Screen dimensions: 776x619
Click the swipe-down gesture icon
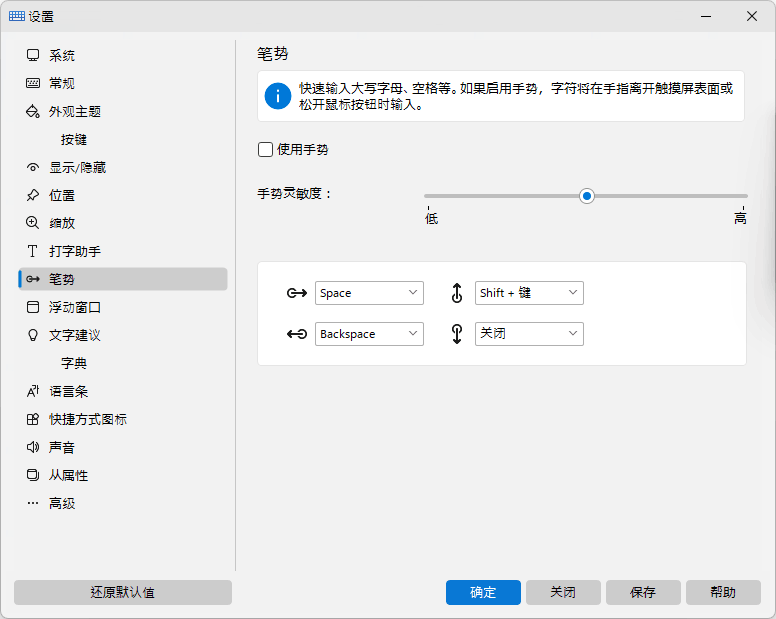pyautogui.click(x=457, y=334)
